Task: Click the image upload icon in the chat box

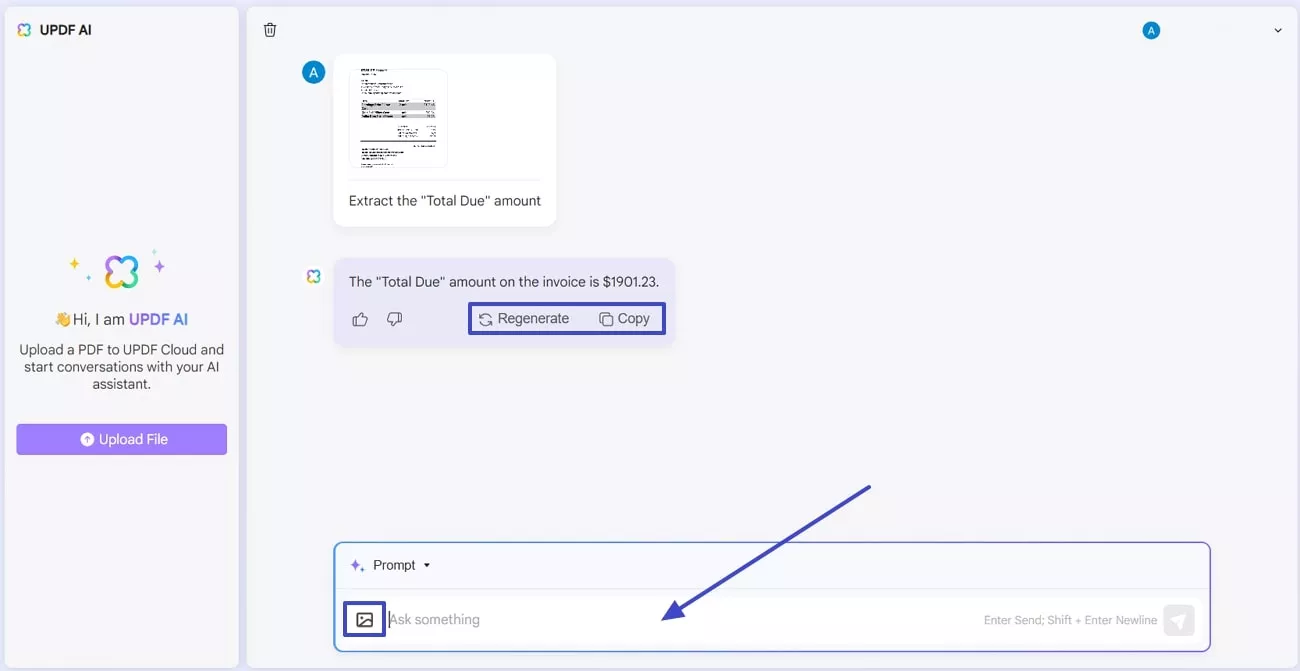Action: click(365, 620)
